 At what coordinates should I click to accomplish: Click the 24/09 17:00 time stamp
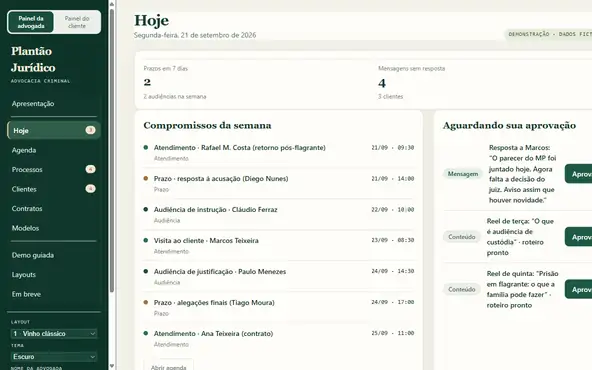(x=393, y=302)
